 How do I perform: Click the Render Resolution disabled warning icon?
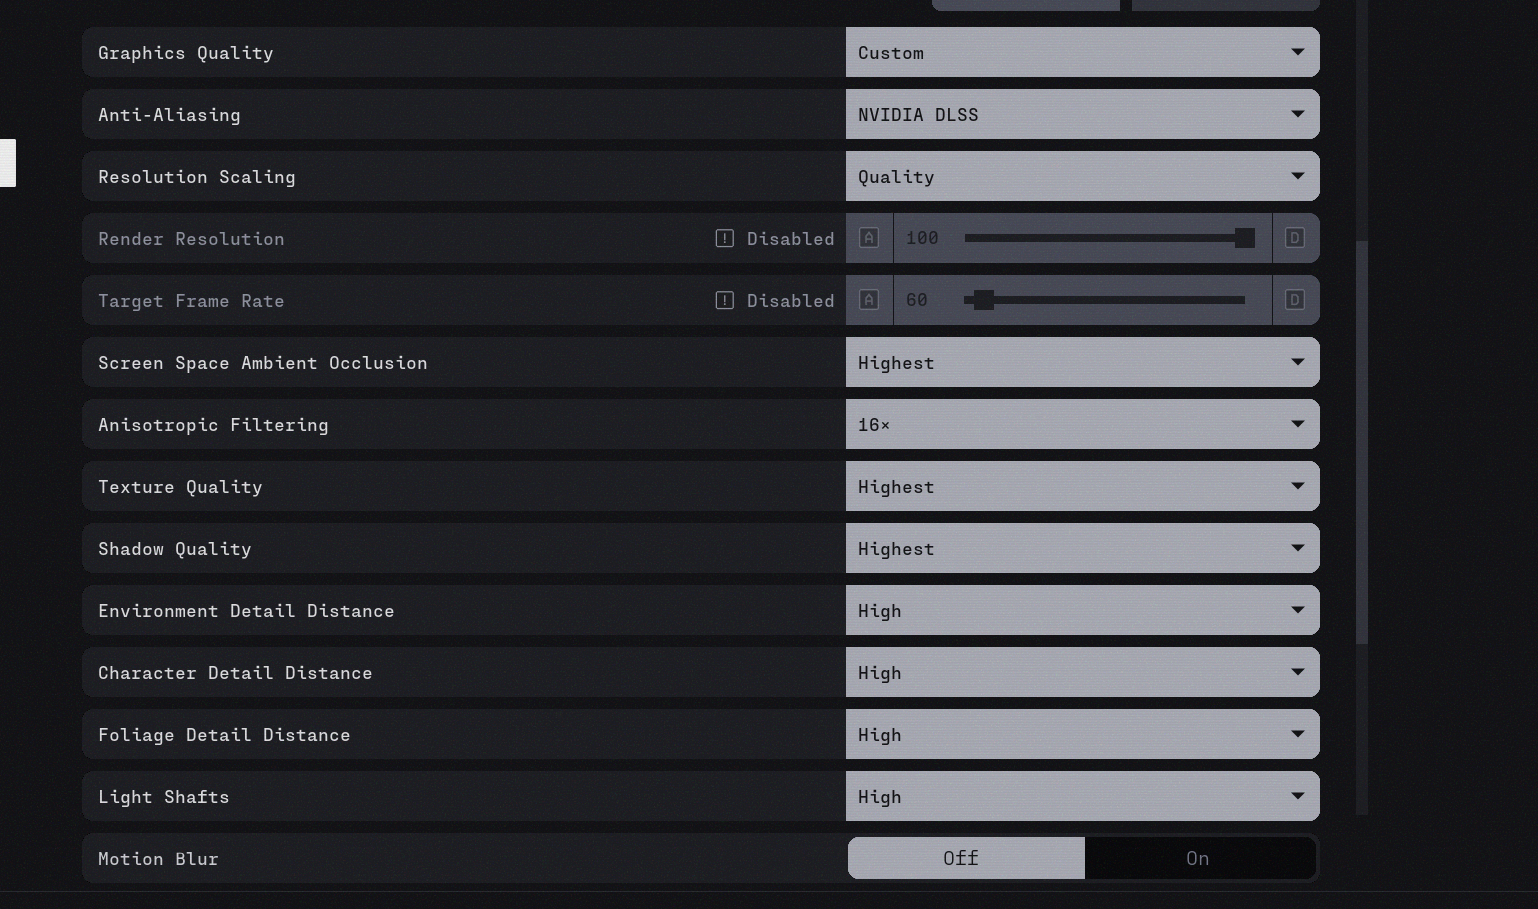pos(725,238)
